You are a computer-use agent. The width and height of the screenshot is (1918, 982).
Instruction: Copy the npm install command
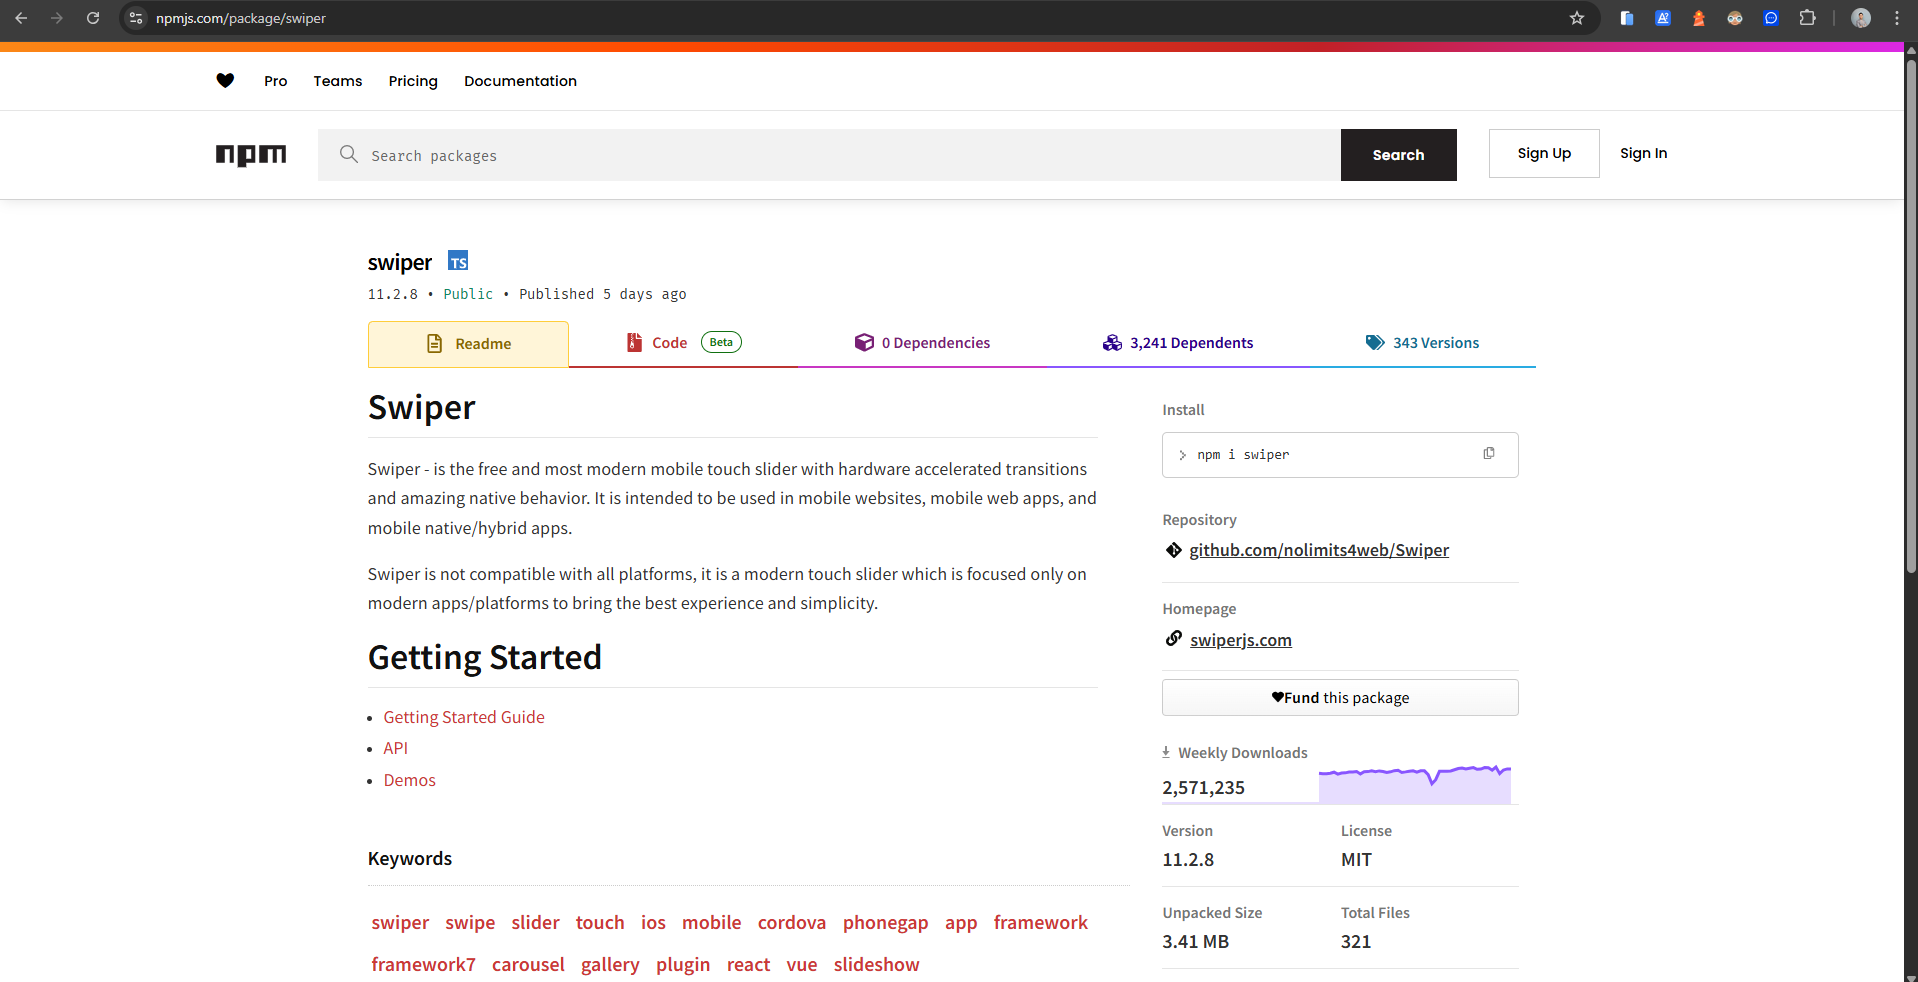click(x=1489, y=454)
